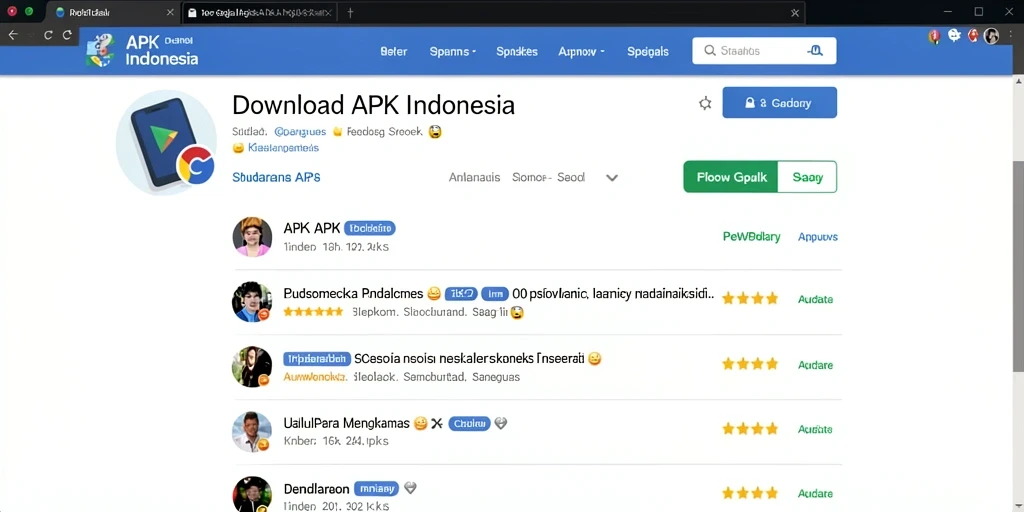The height and width of the screenshot is (512, 1024).
Task: Open UailulPara Mengkamas user avatar
Action: click(x=252, y=432)
